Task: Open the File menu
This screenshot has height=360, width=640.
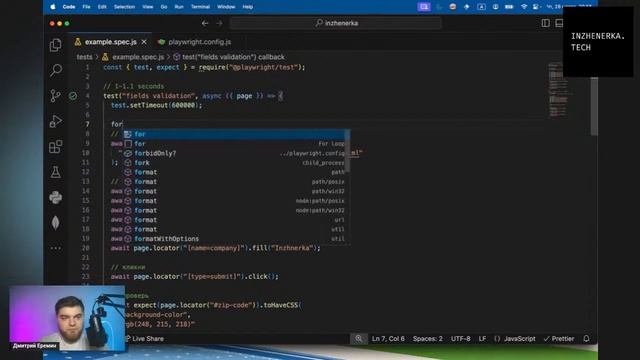Action: pos(86,7)
